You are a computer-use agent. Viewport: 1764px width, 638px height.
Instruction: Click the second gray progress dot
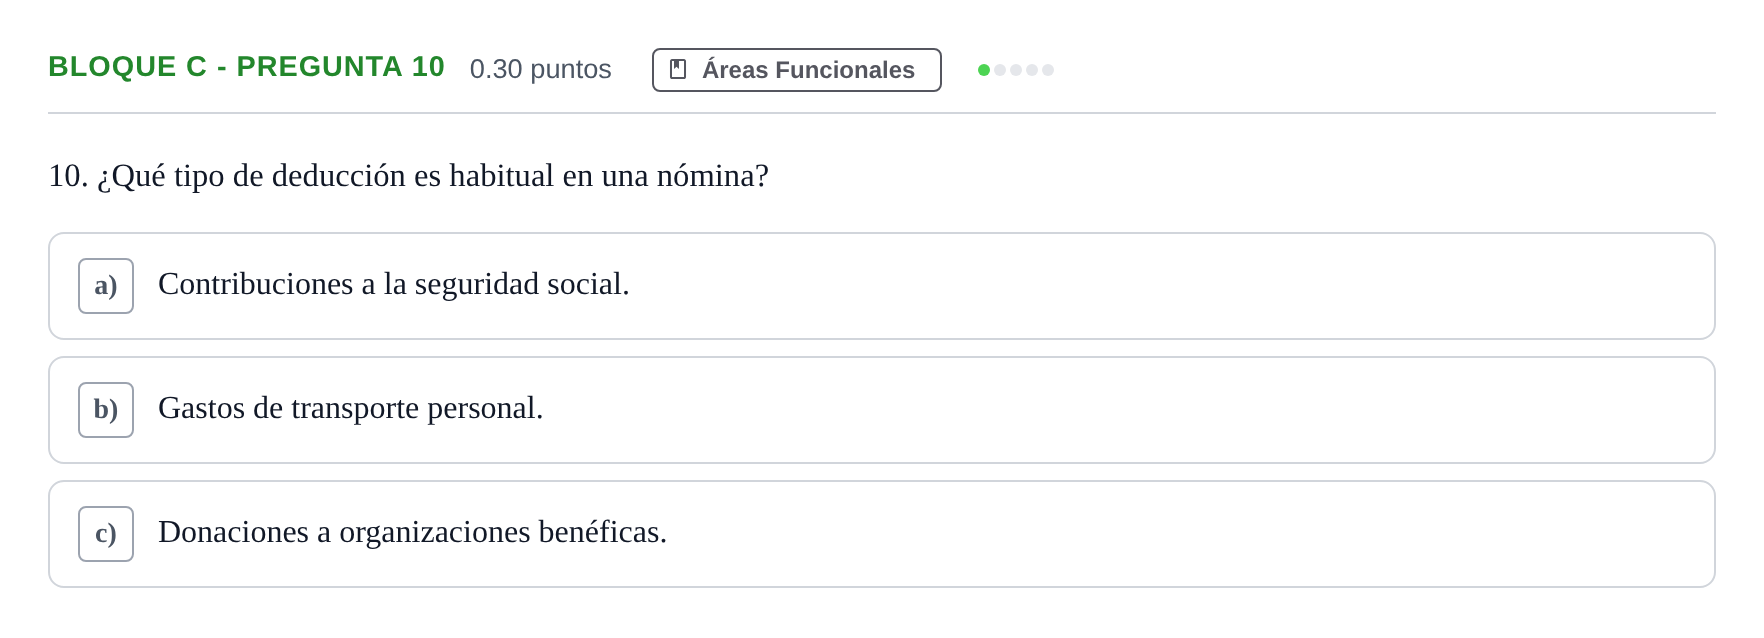pyautogui.click(x=1000, y=70)
